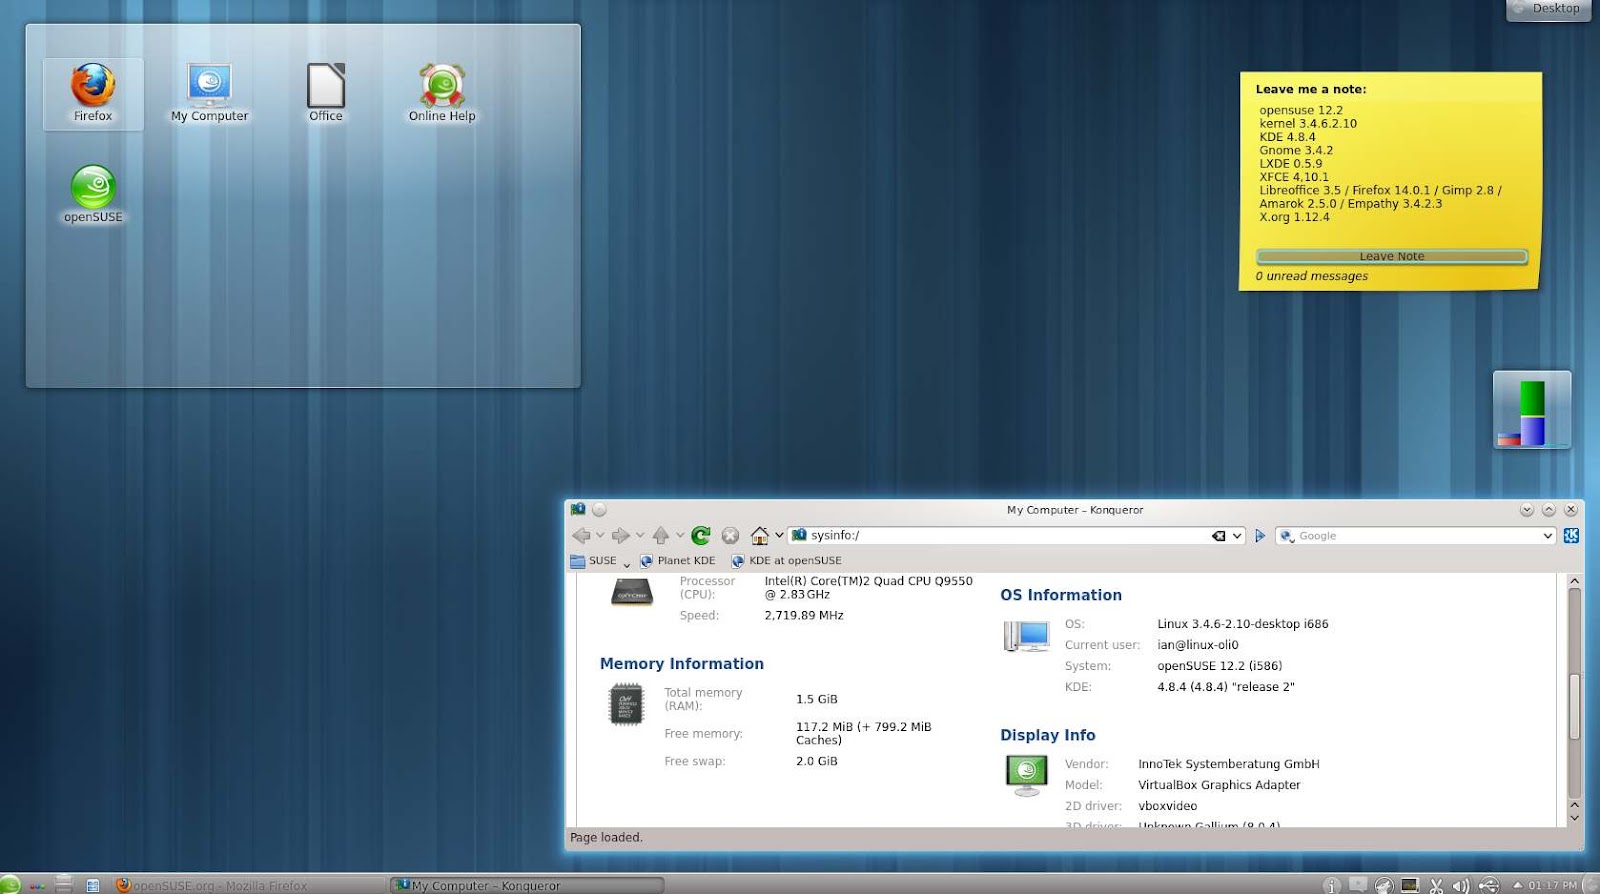This screenshot has height=894, width=1600.
Task: Click the "Page loaded." status bar text
Action: [x=606, y=838]
